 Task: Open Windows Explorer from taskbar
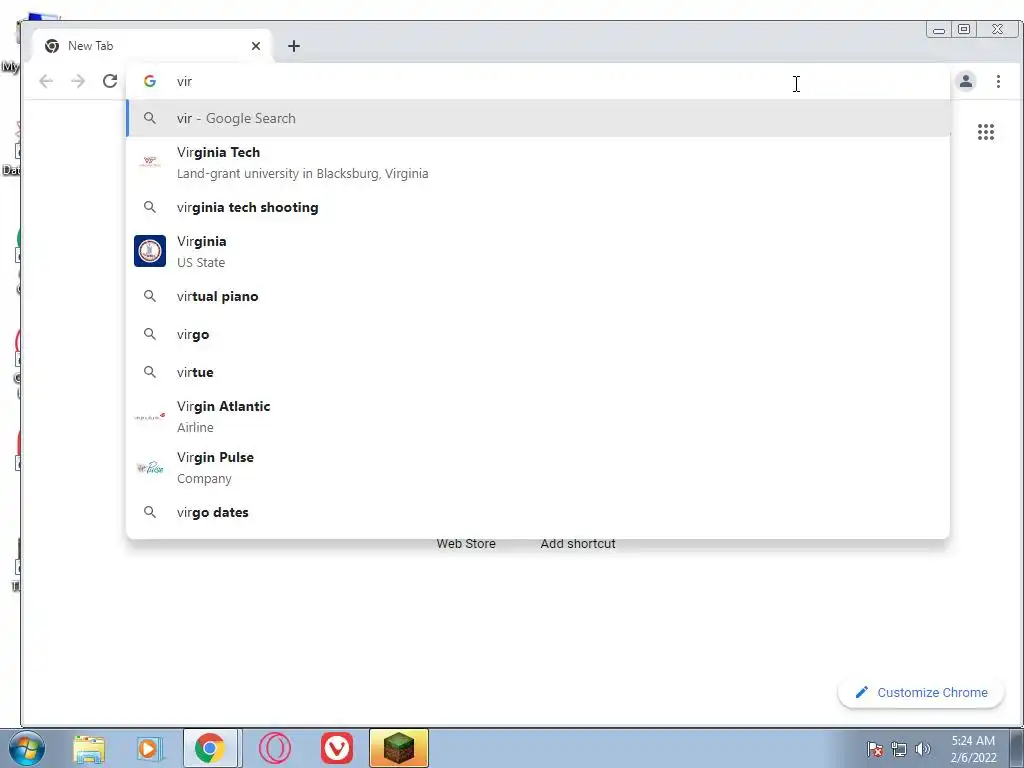point(89,748)
